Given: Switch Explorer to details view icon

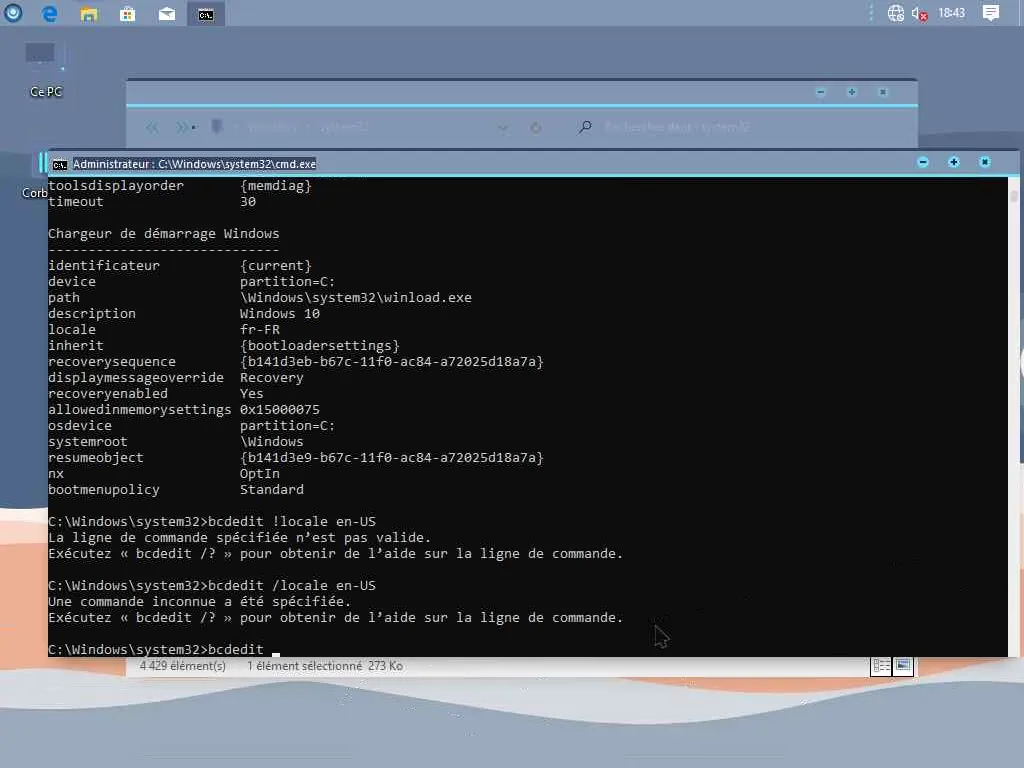Looking at the screenshot, I should (x=881, y=665).
